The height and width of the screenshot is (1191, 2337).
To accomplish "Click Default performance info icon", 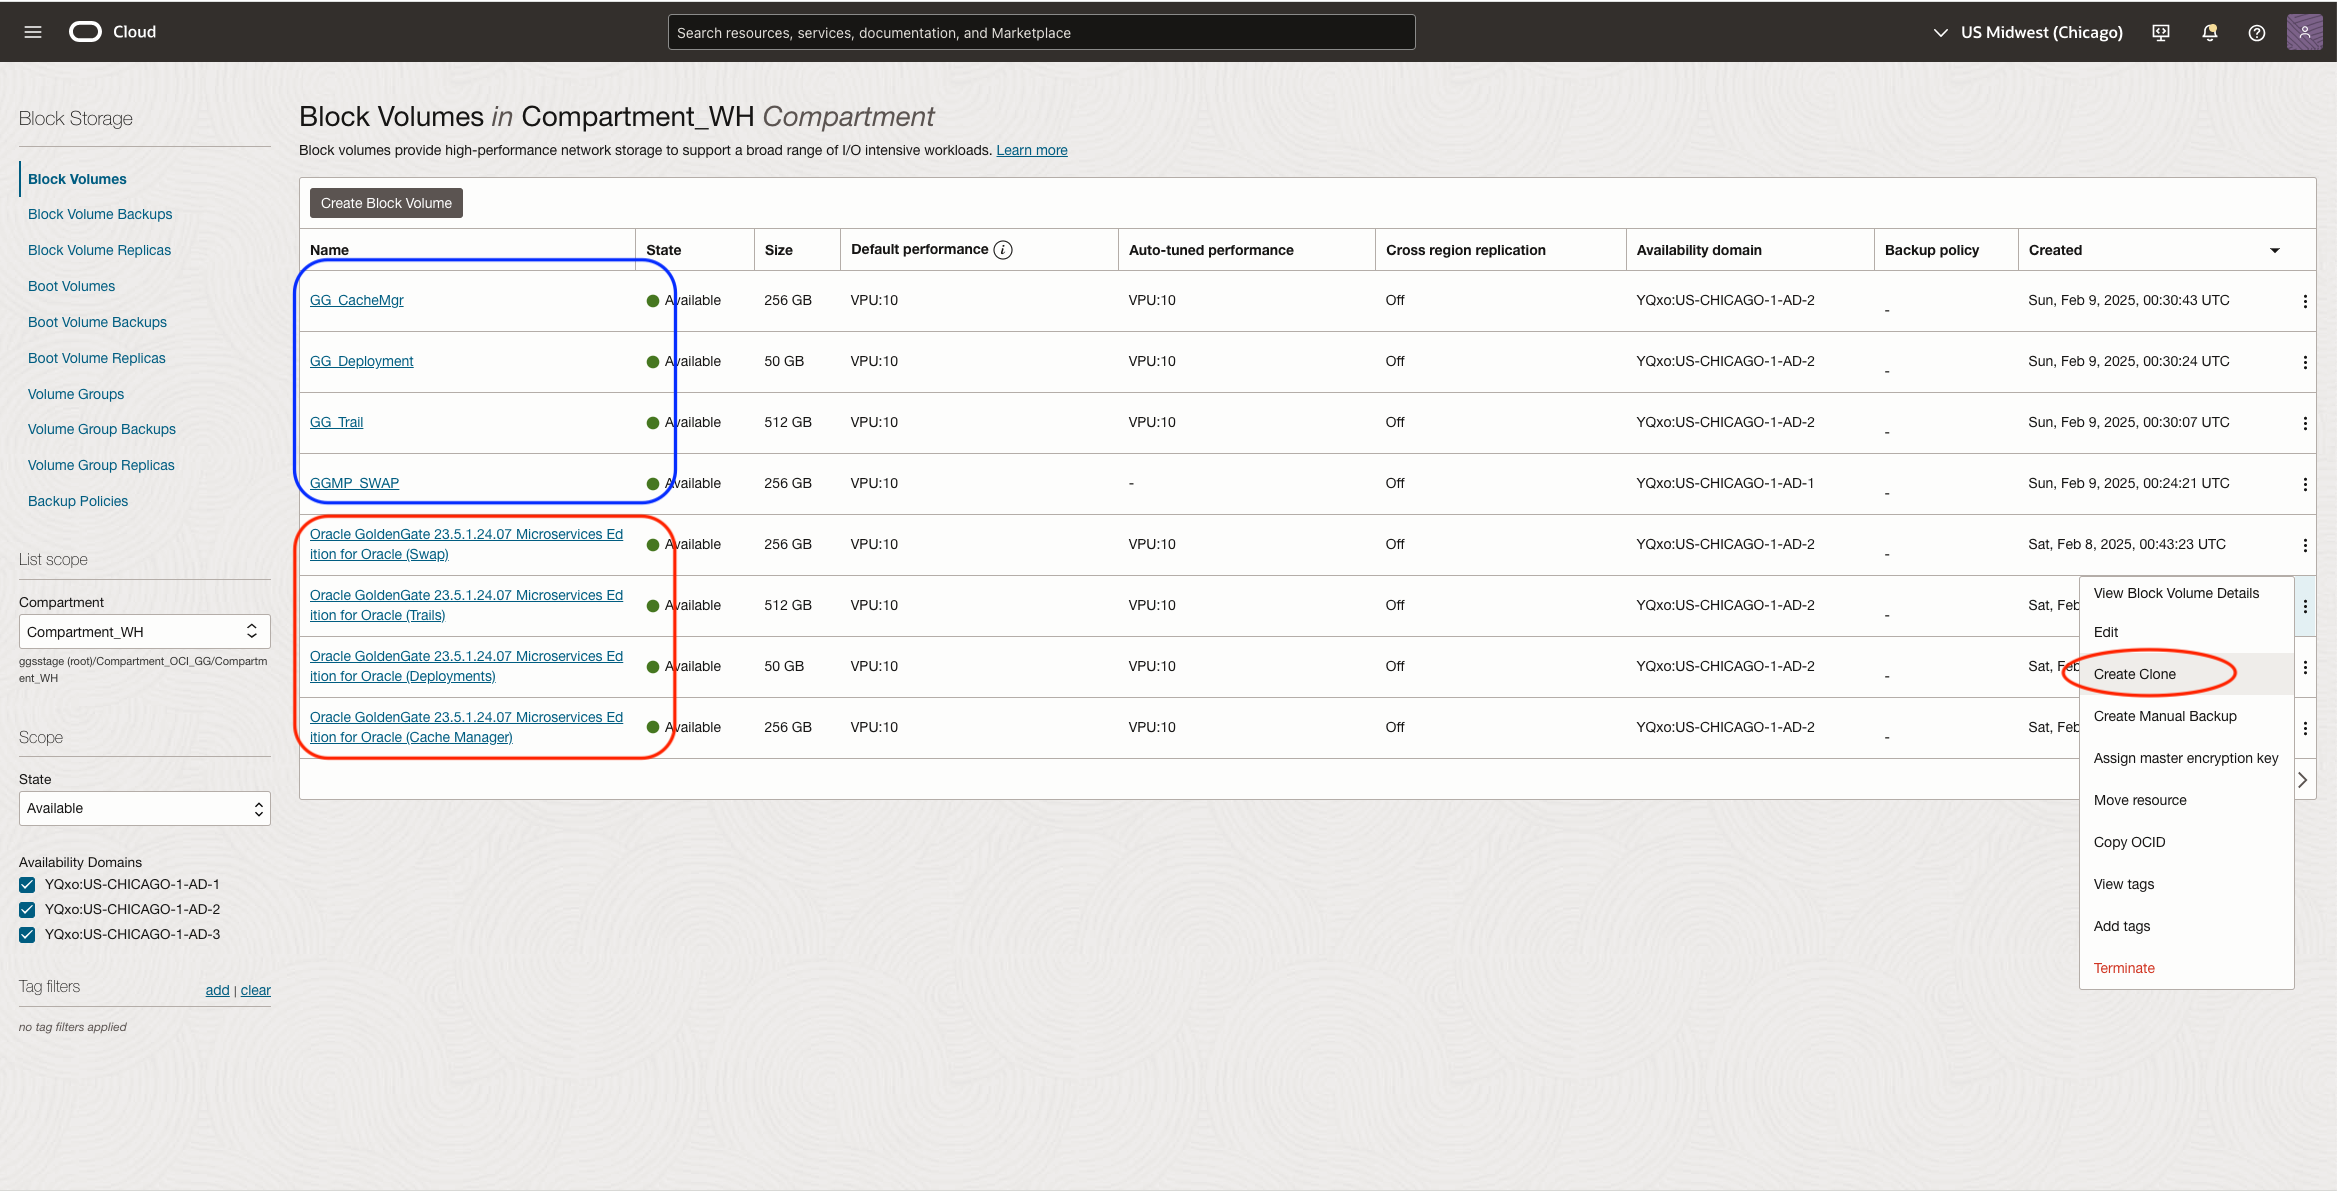I will [x=1003, y=250].
